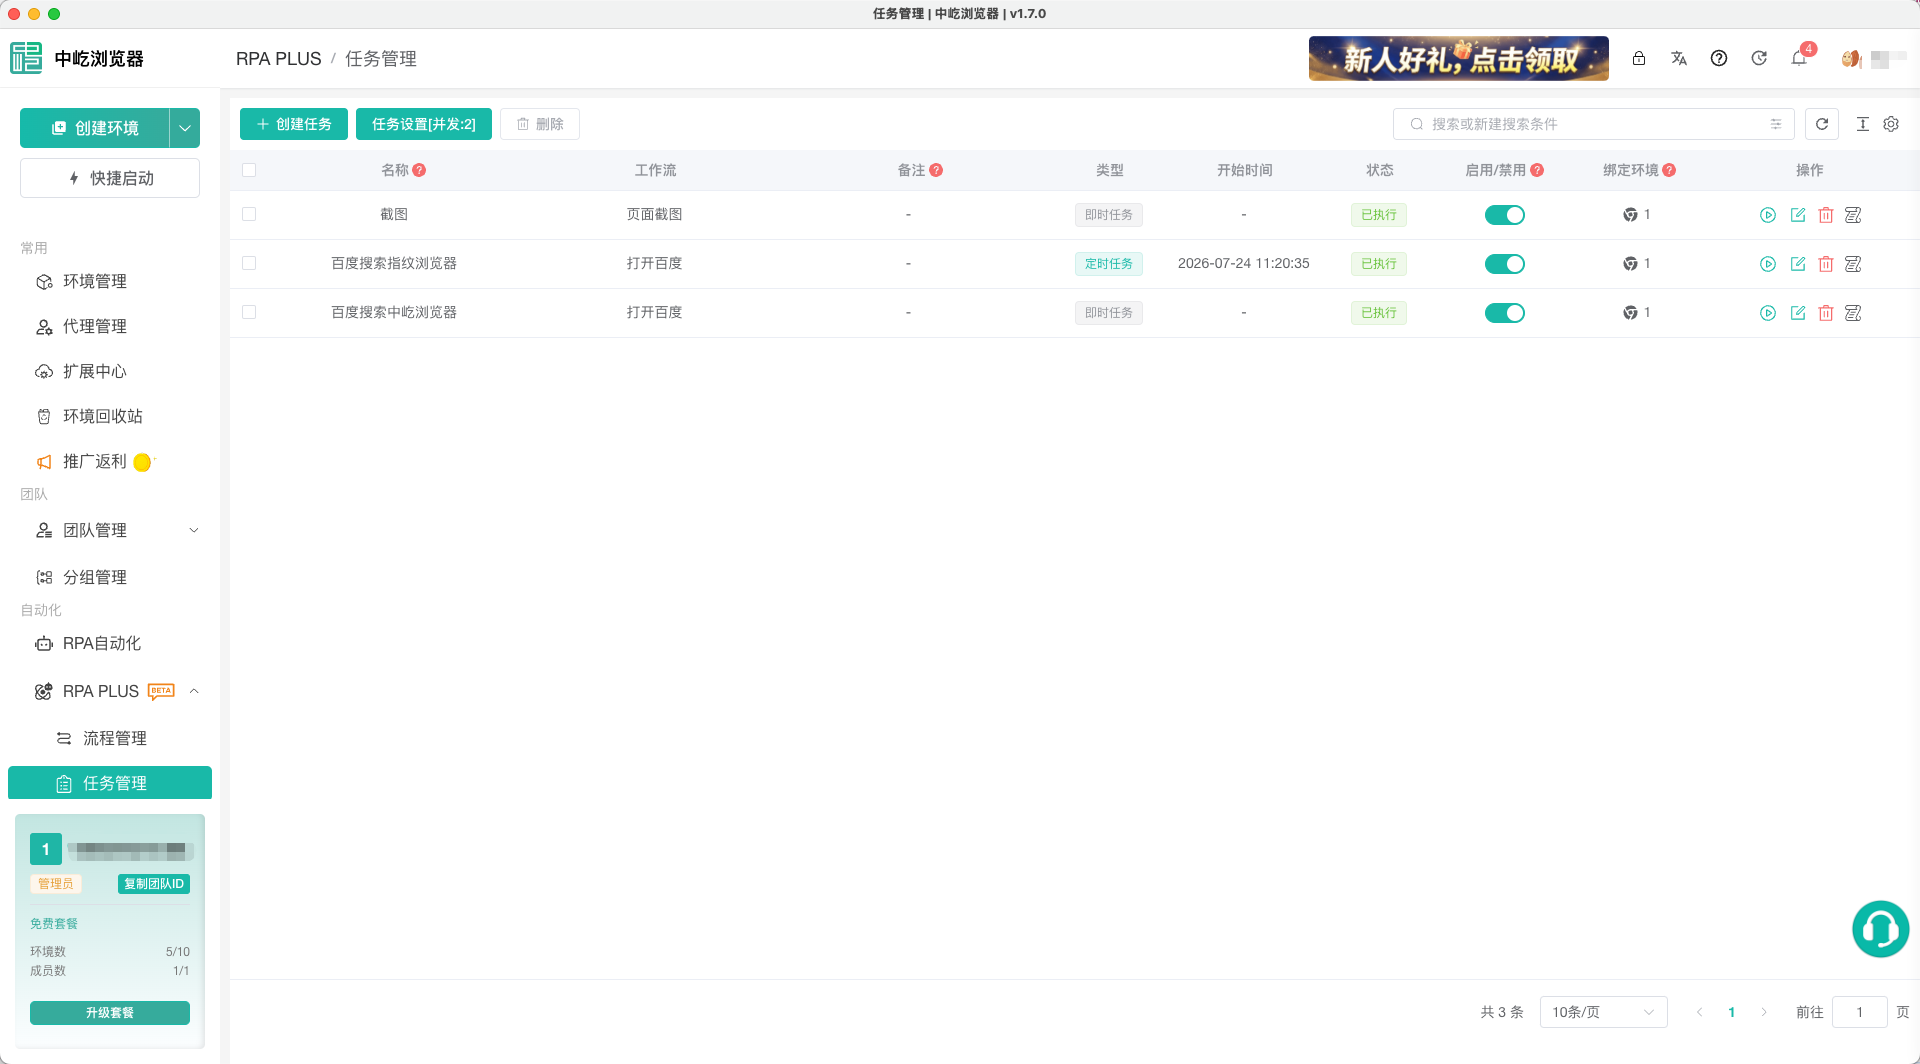Disable the 截图 task toggle
Screen dimensions: 1920x1064
(x=1505, y=215)
